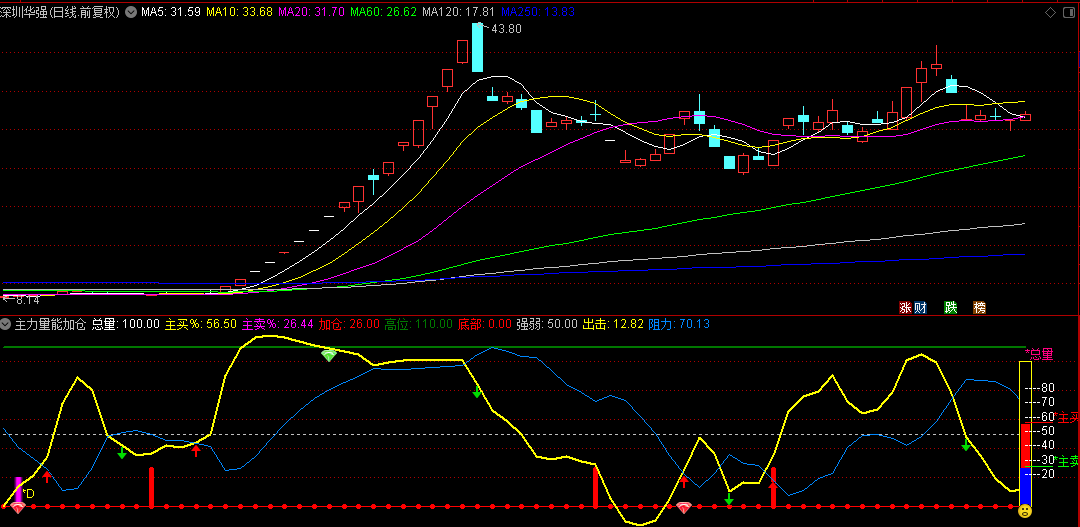
Task: Click the green *主卖 gauge label
Action: coord(1067,462)
